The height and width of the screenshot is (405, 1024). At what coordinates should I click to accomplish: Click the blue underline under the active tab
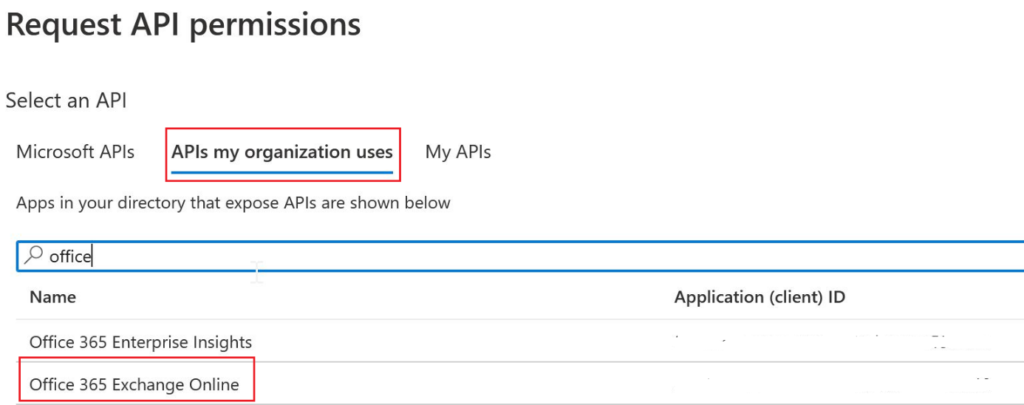(282, 171)
